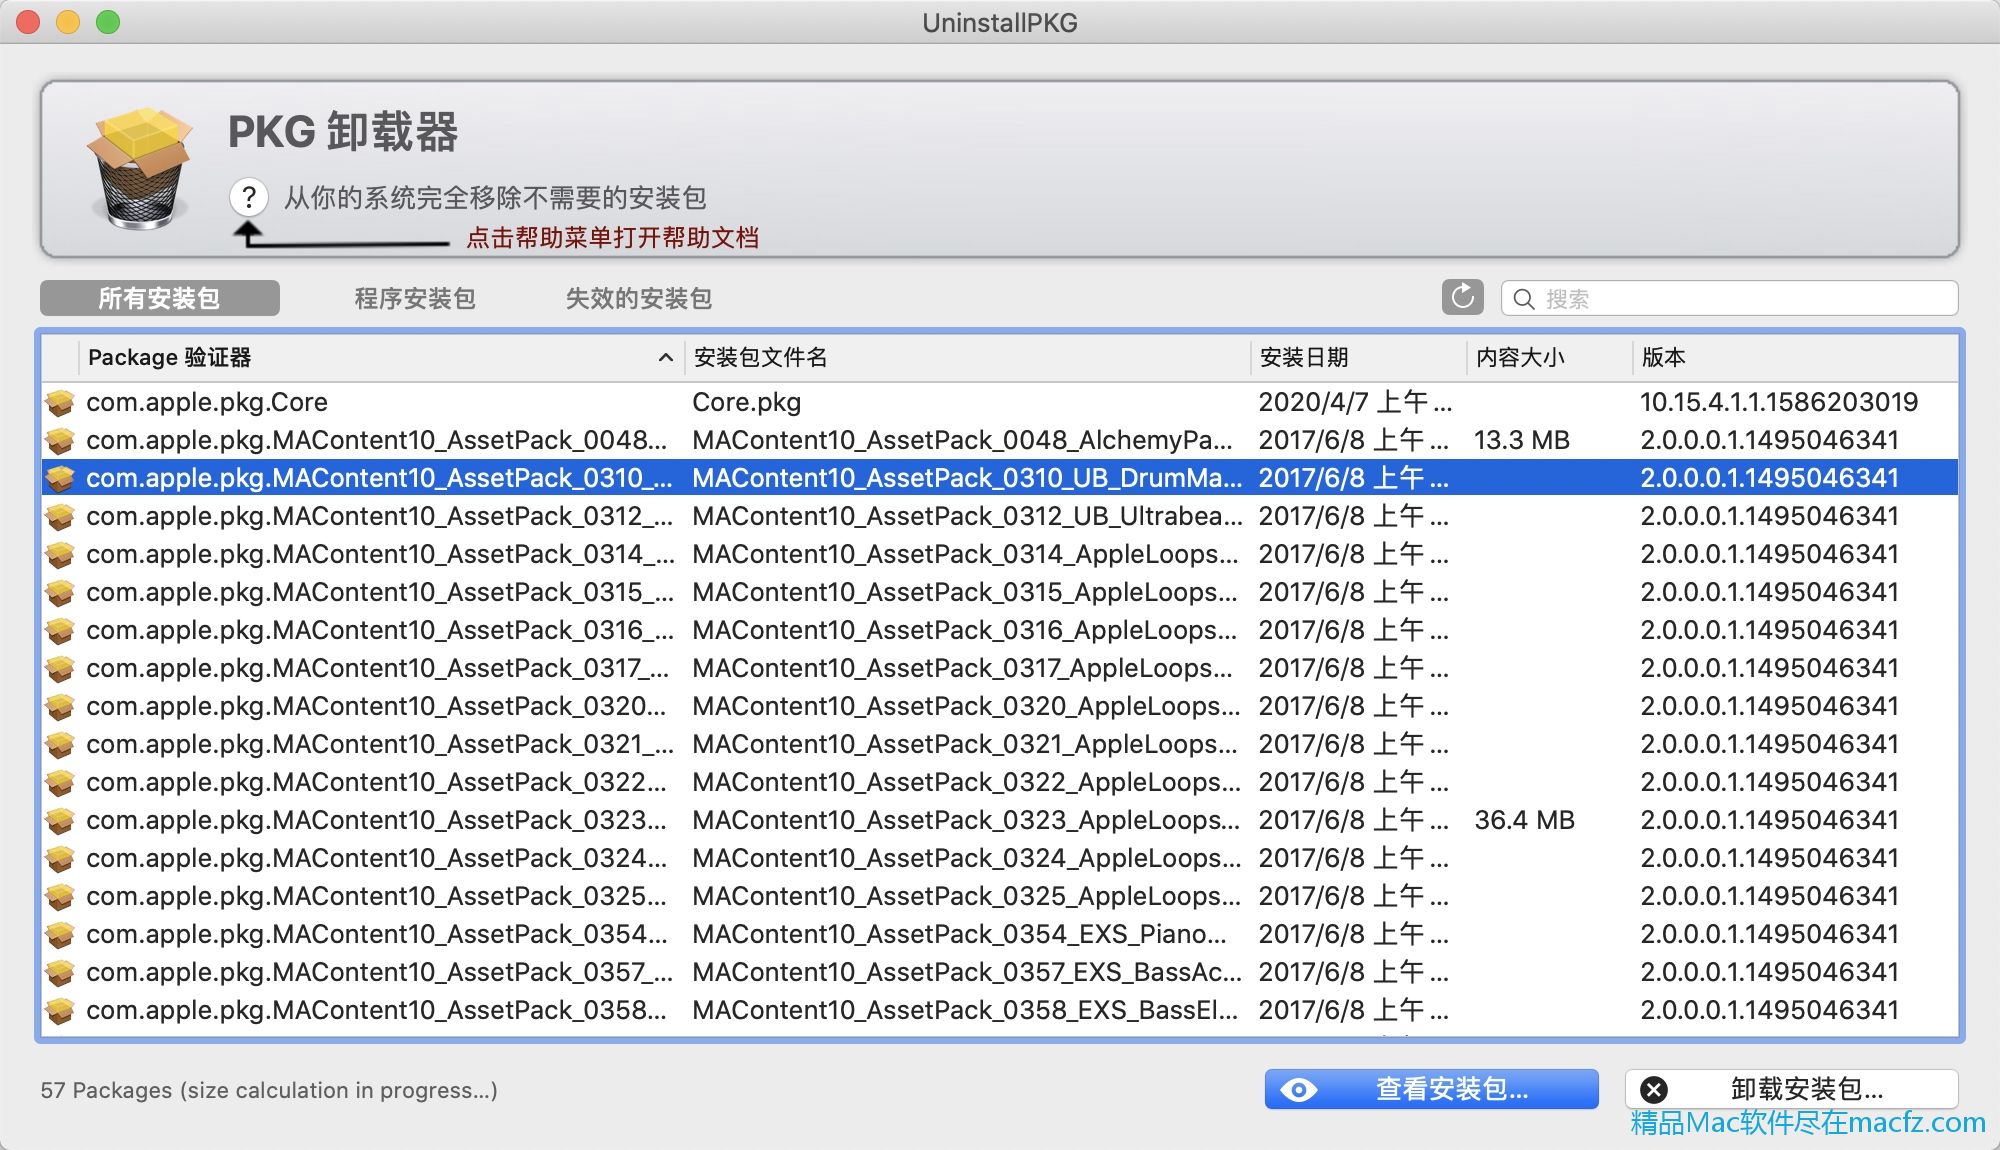Click package icon of AssetPack_0323 row
The height and width of the screenshot is (1150, 2000).
point(60,820)
